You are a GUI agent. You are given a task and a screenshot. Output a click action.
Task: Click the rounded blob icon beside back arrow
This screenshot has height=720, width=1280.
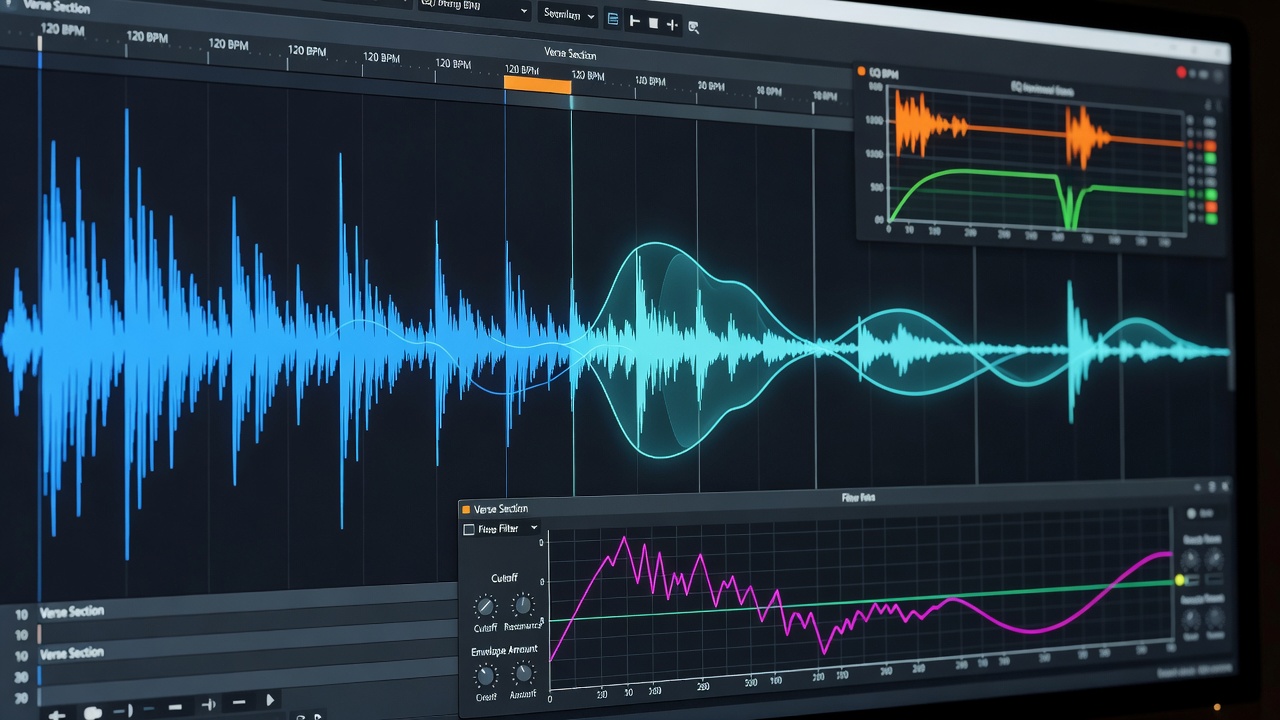tap(93, 713)
